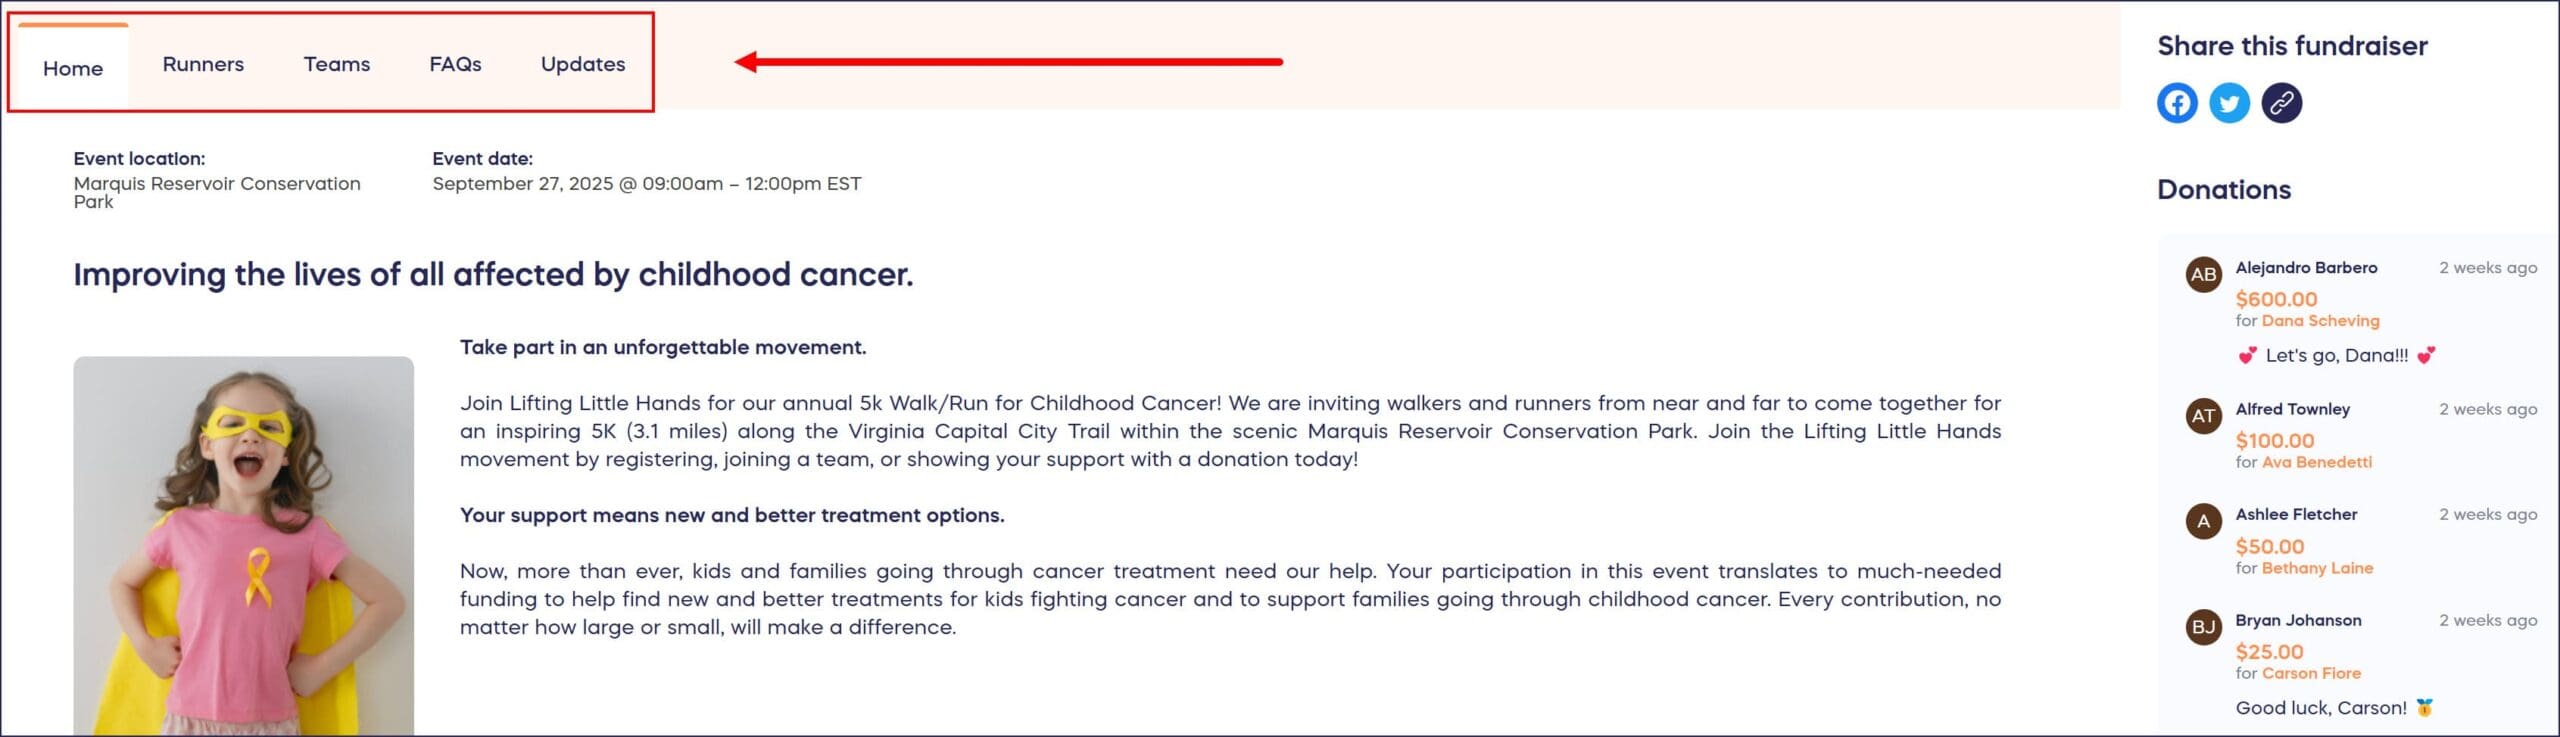View the Updates tab
Image resolution: width=2560 pixels, height=737 pixels.
583,64
